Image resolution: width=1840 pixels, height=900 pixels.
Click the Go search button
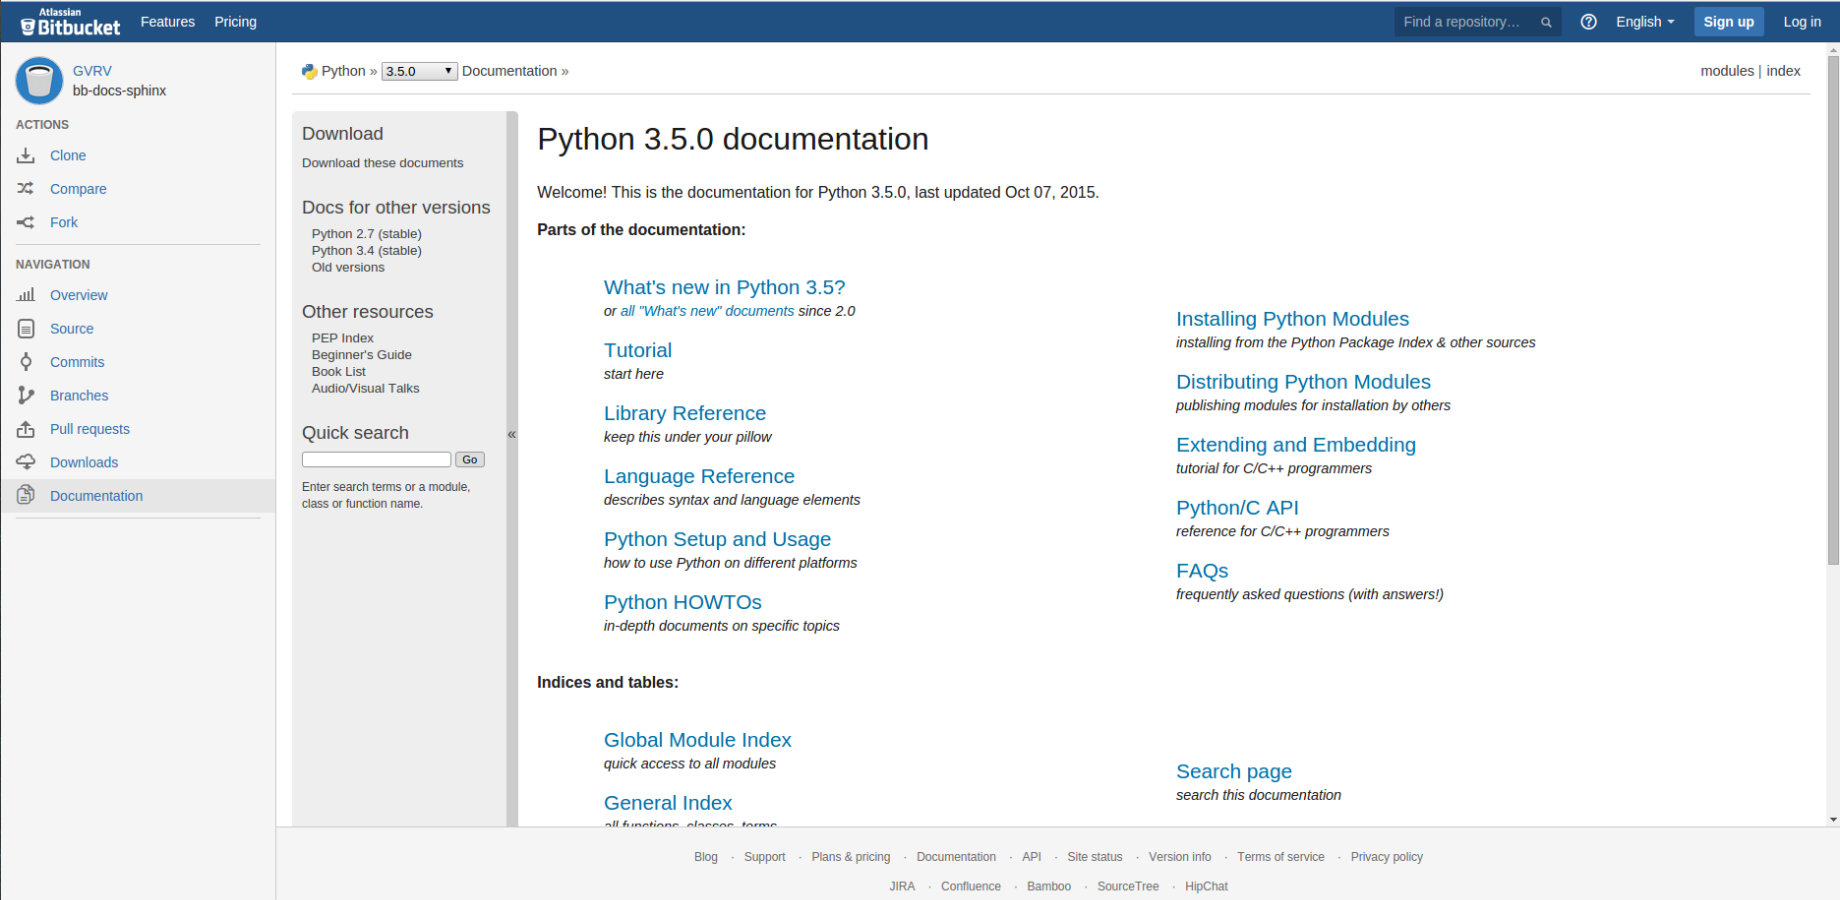(x=470, y=460)
